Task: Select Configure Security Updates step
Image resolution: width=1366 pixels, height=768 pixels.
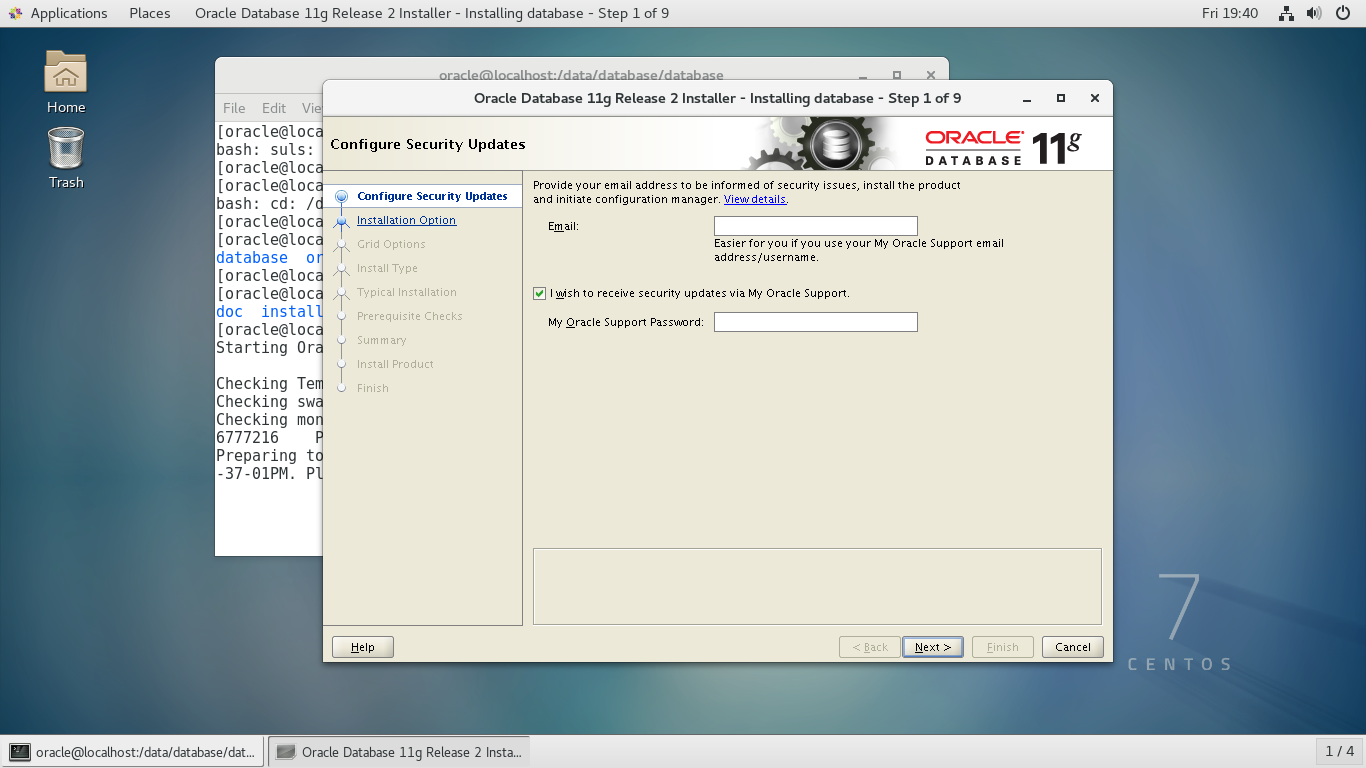Action: pos(432,196)
